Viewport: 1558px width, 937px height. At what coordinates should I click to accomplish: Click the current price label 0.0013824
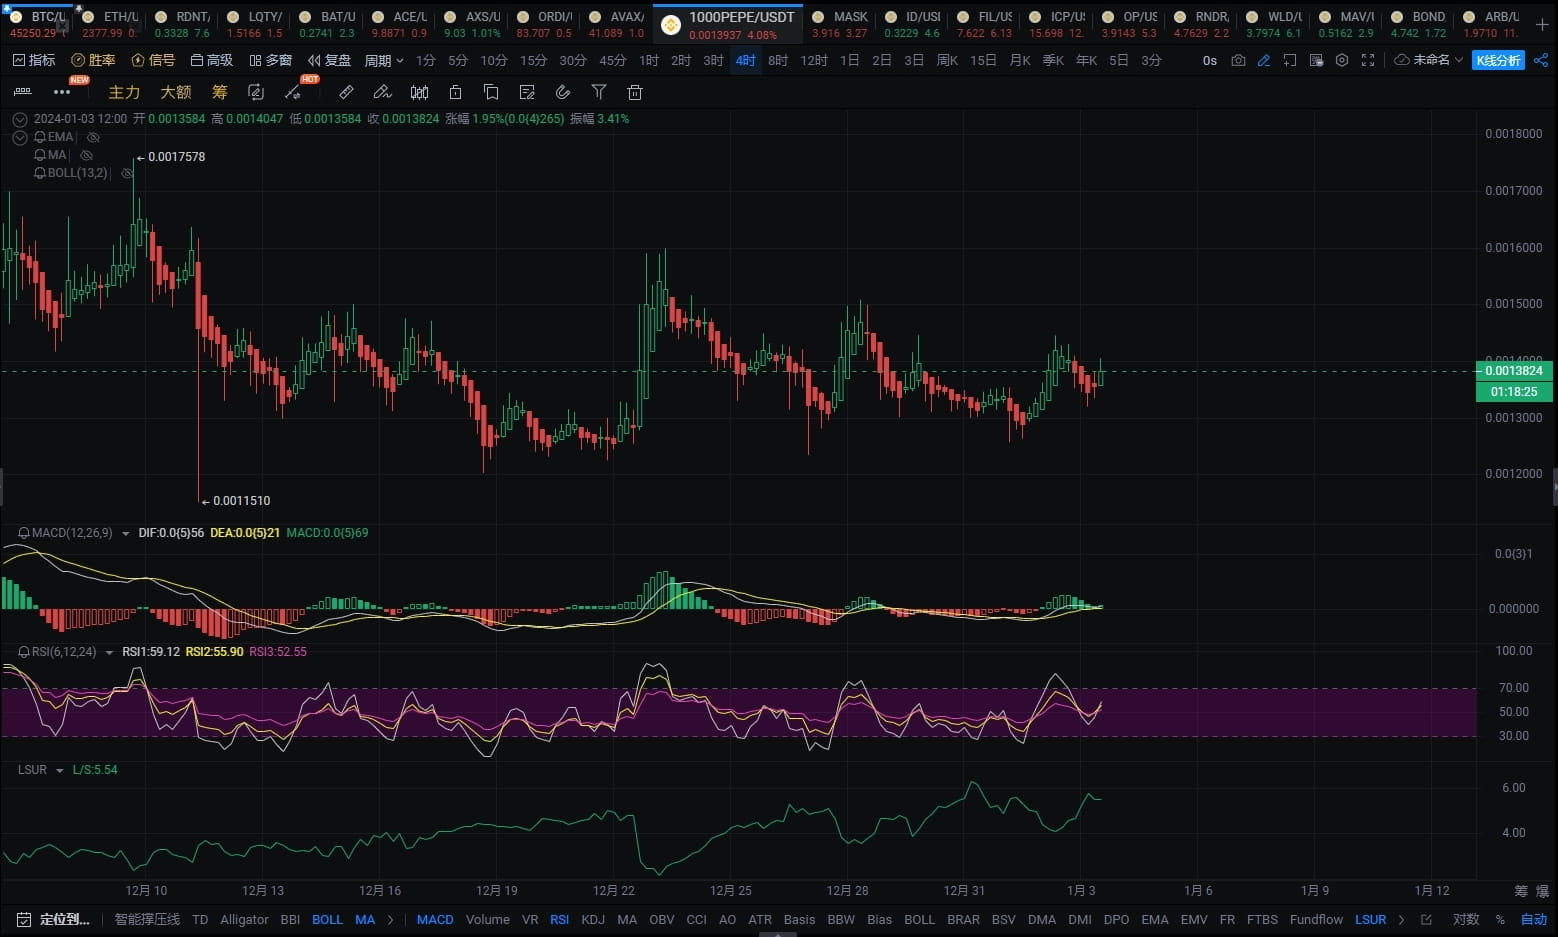(1513, 371)
